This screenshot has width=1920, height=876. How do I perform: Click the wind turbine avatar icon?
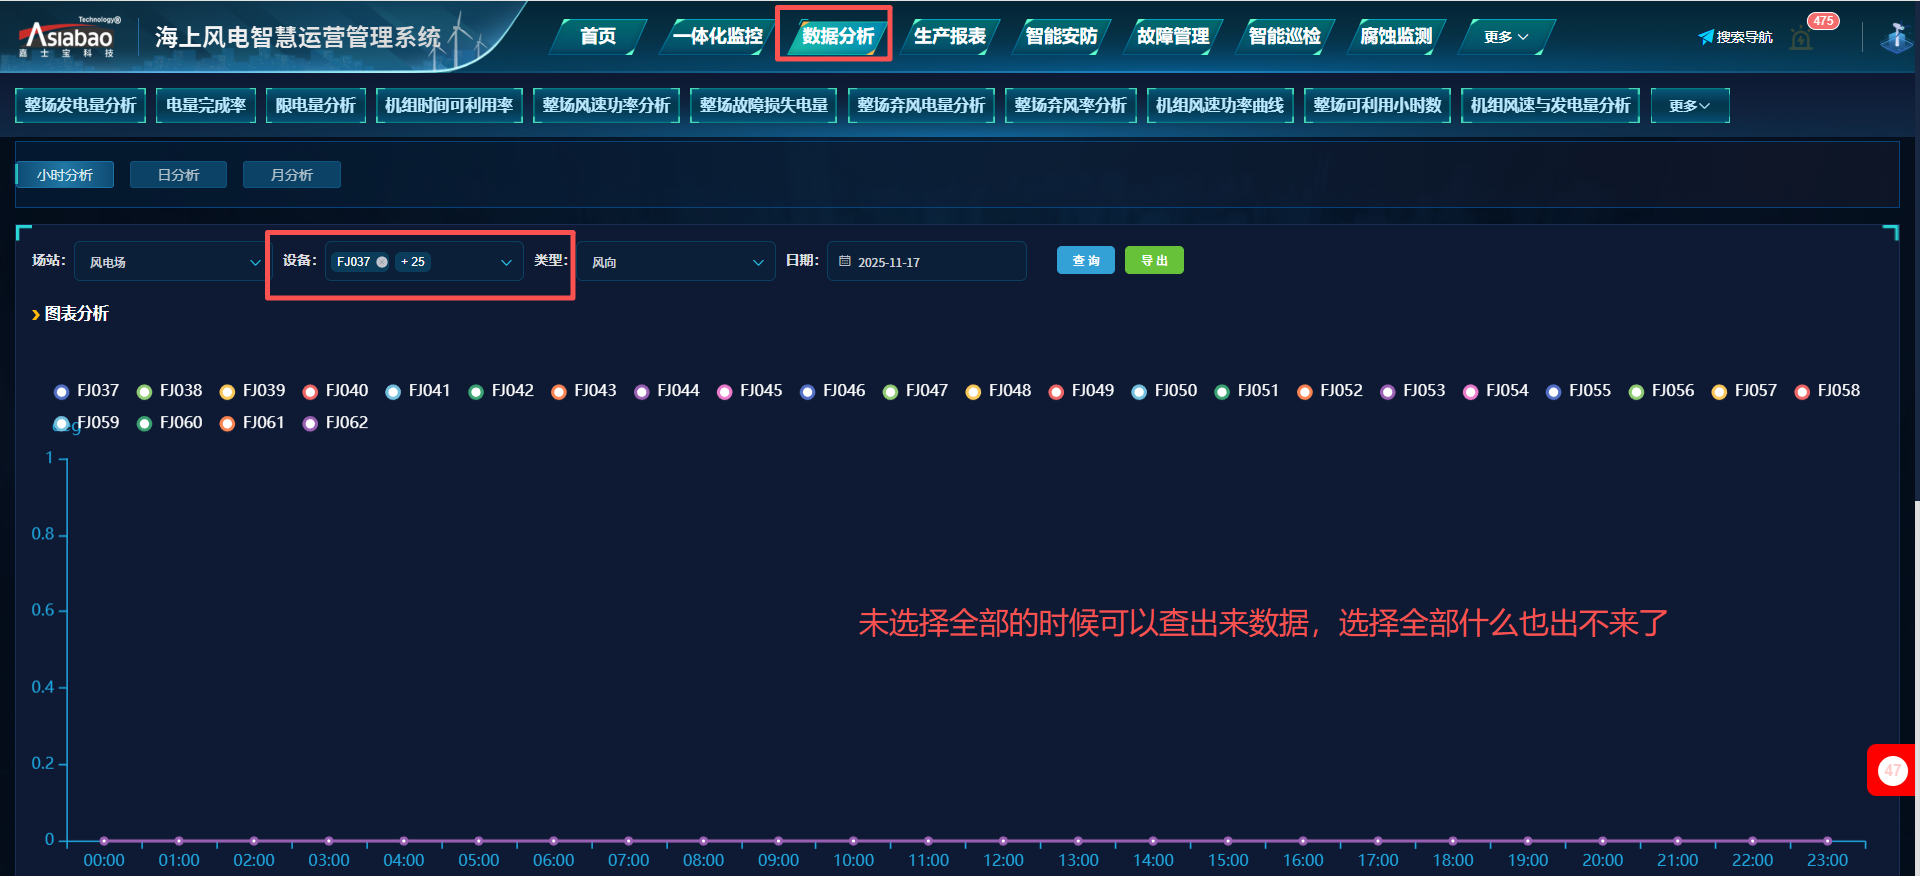click(1896, 38)
